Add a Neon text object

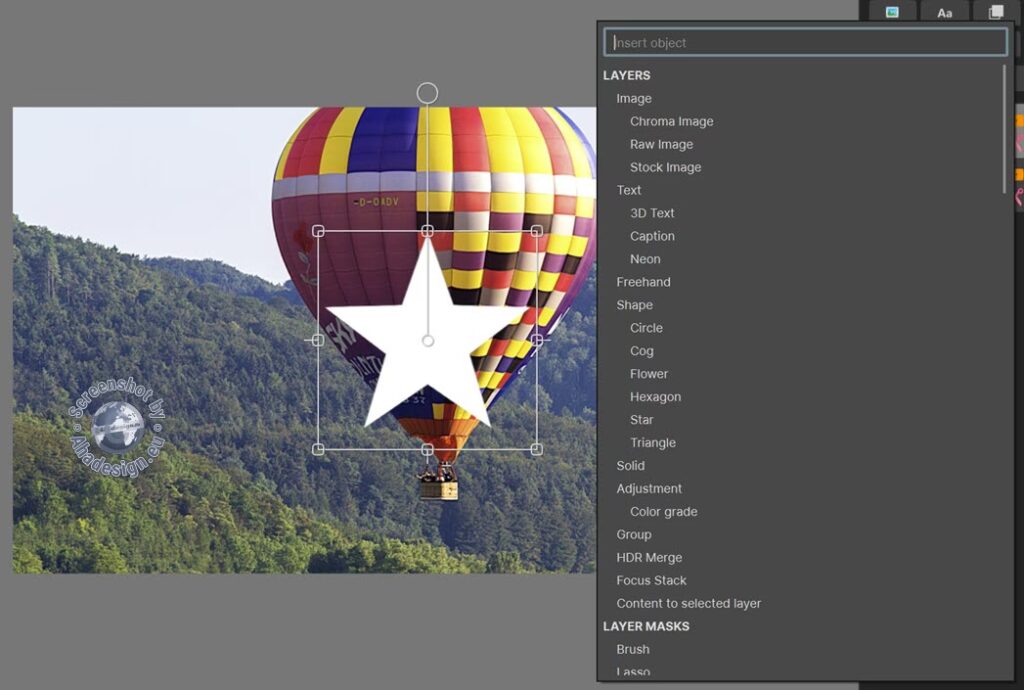pyautogui.click(x=645, y=259)
